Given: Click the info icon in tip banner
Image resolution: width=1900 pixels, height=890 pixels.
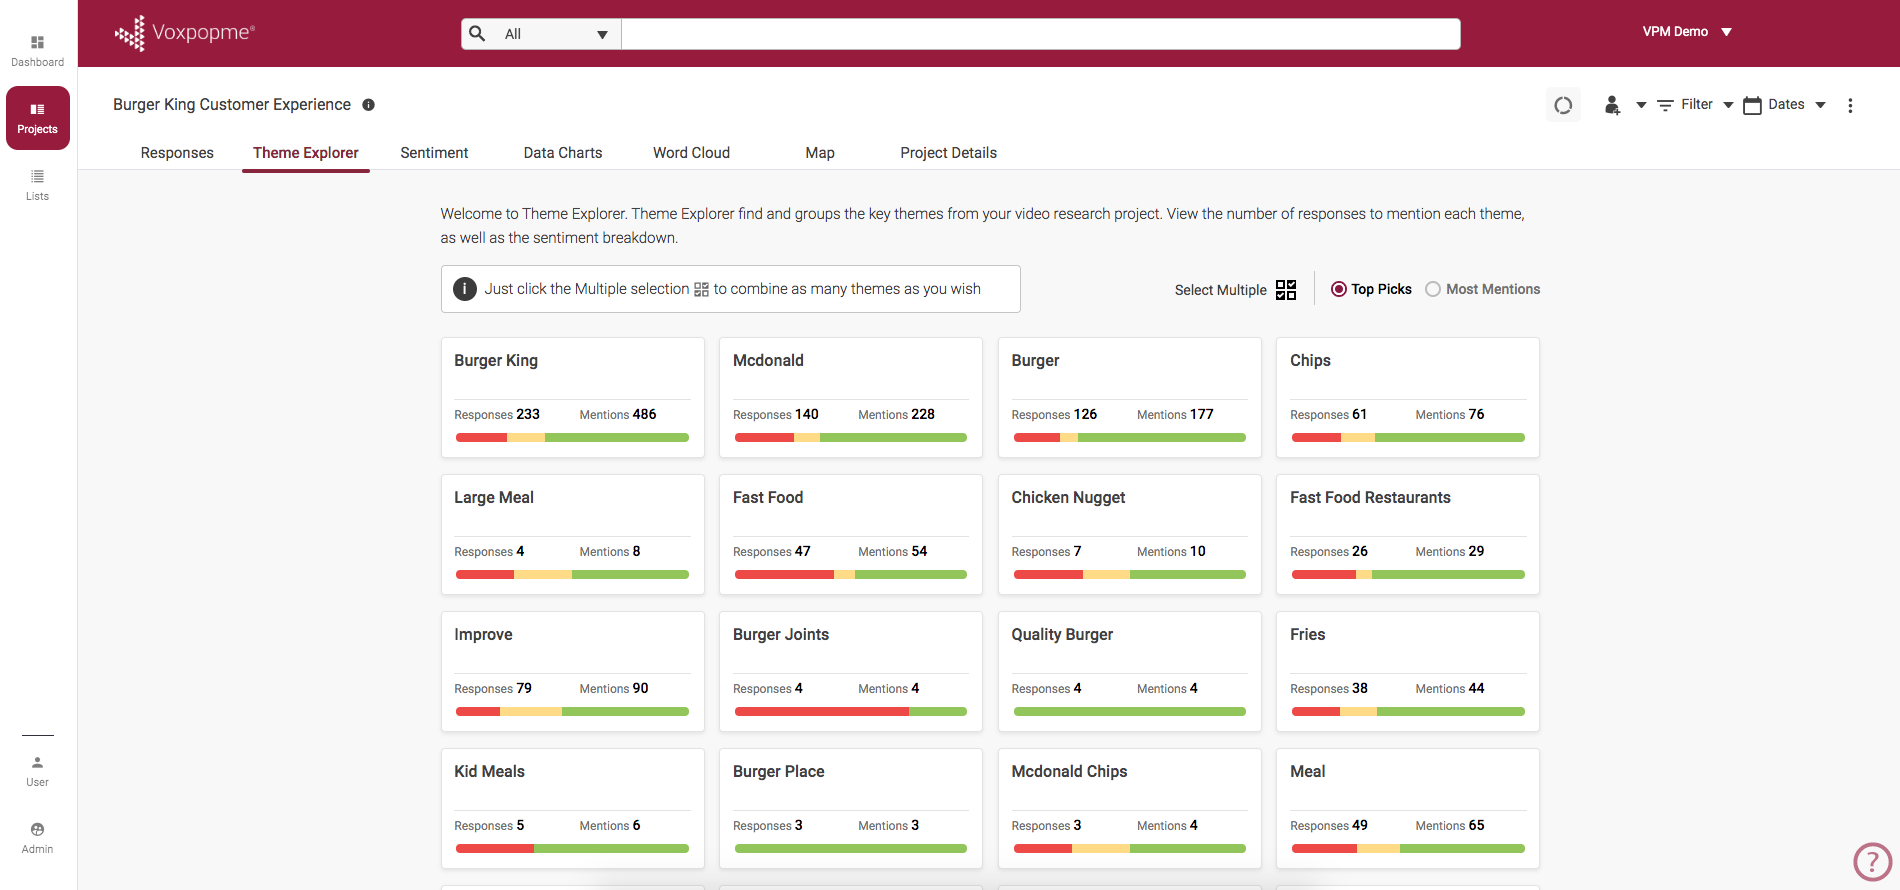Looking at the screenshot, I should pos(465,289).
